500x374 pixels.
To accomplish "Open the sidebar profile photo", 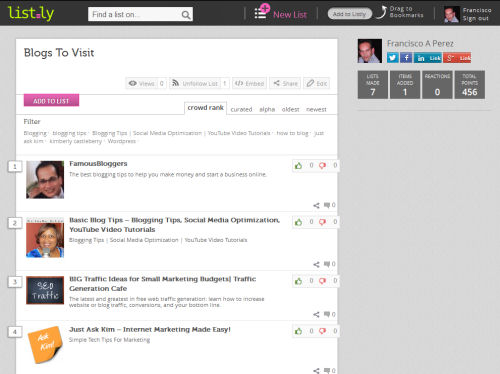I will coord(370,51).
